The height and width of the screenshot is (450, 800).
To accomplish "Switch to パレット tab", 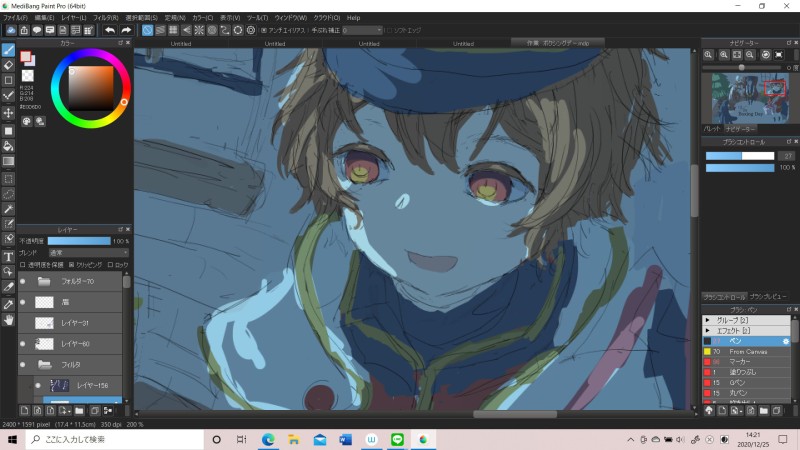I will [712, 129].
